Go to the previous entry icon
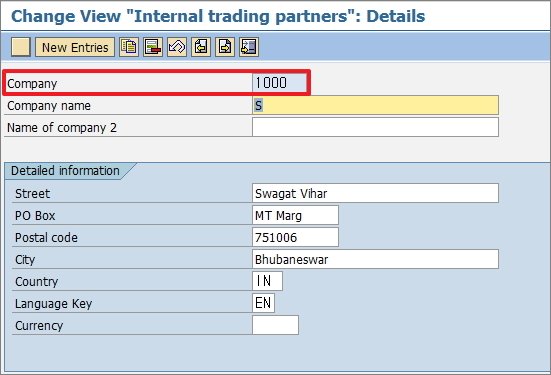 [x=201, y=47]
